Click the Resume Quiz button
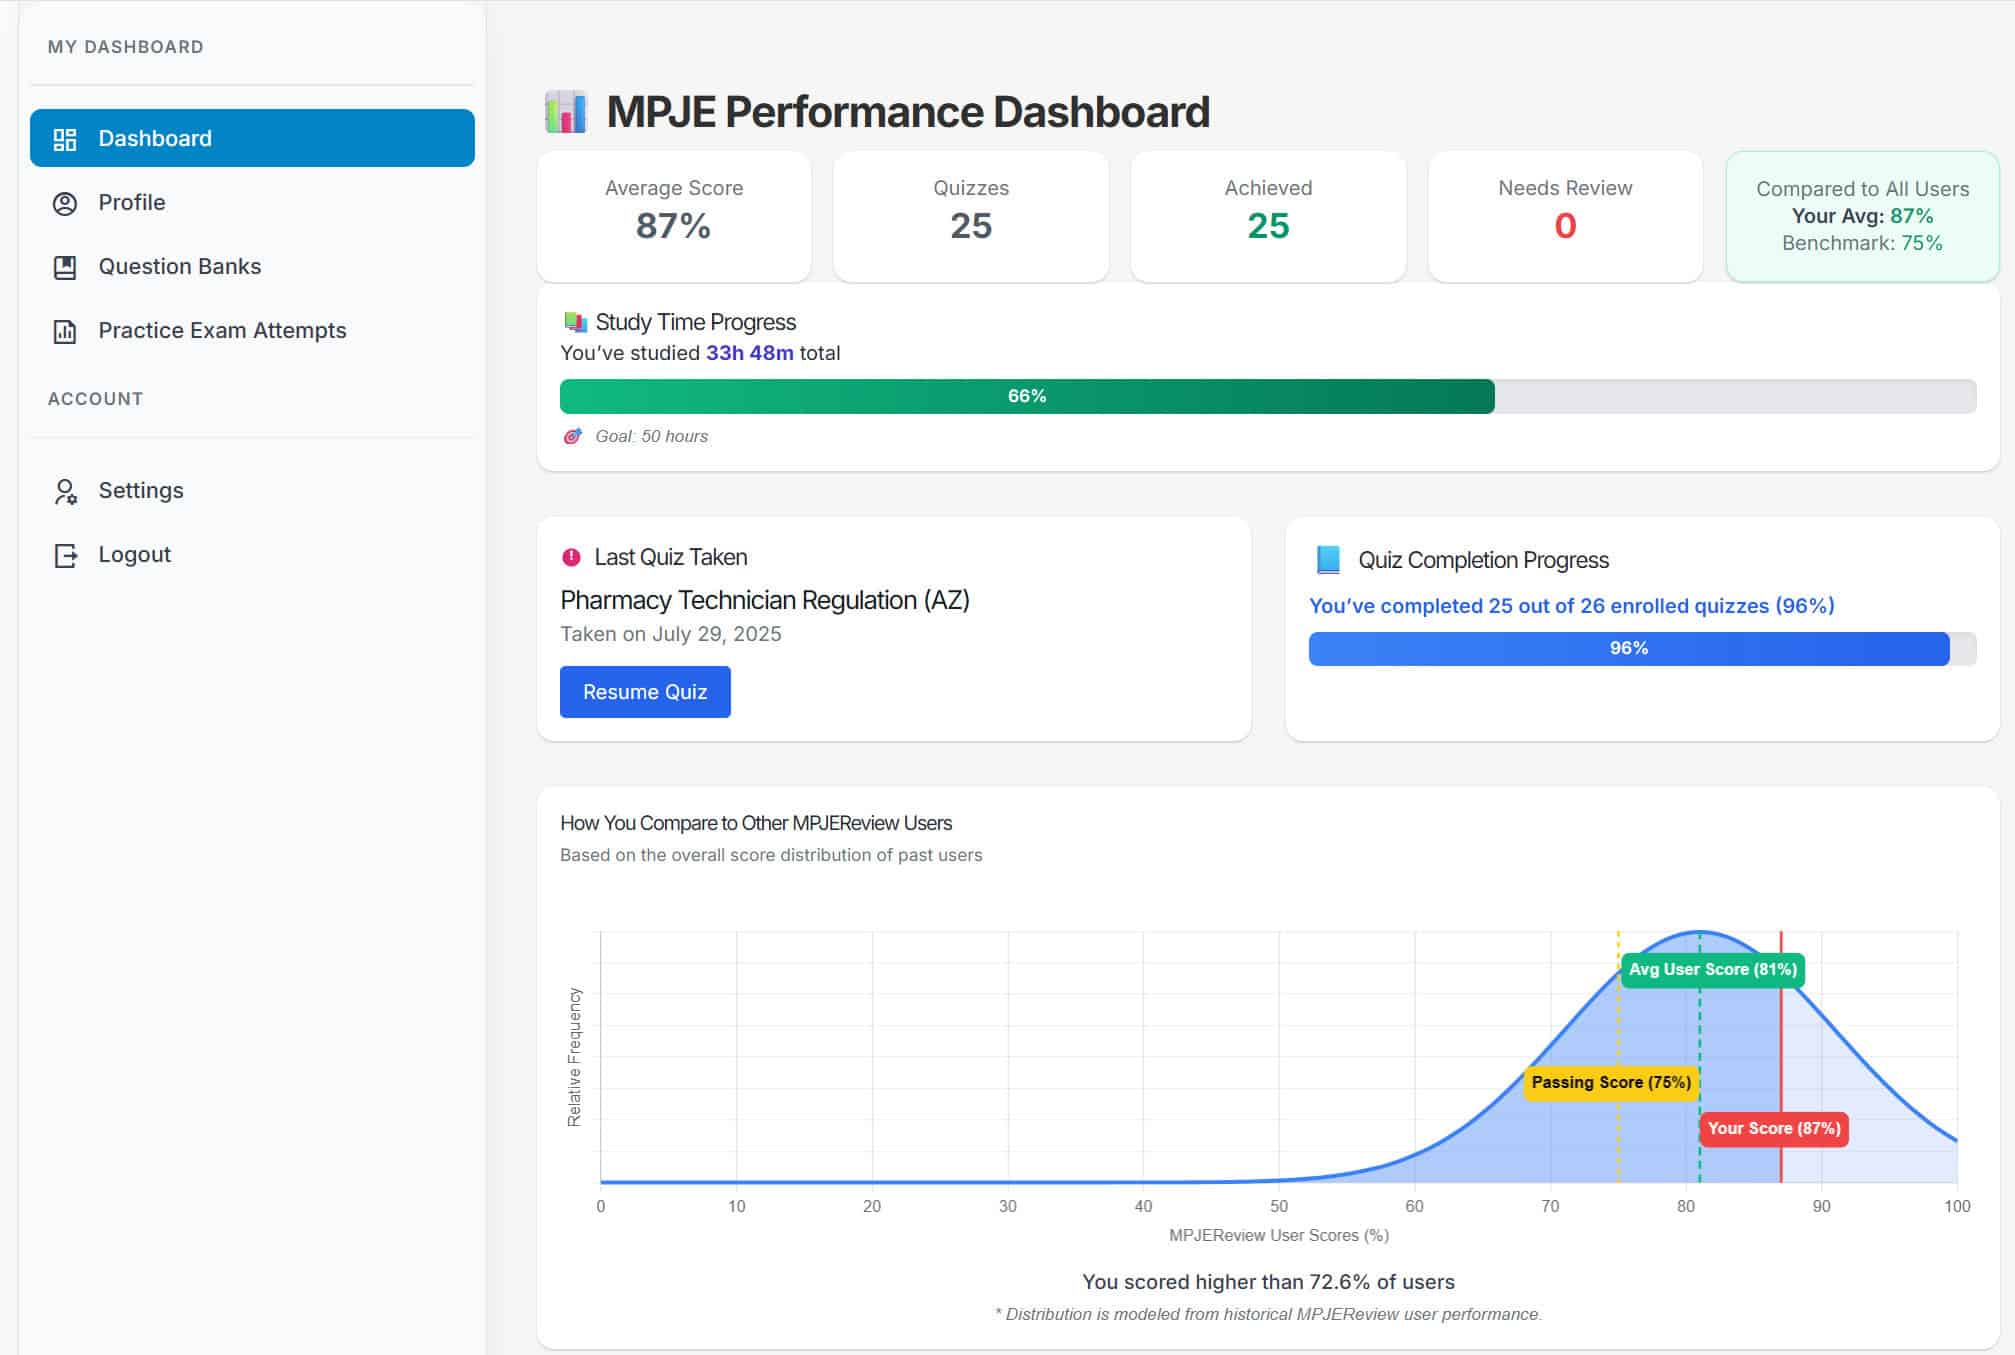This screenshot has height=1355, width=2015. tap(645, 691)
